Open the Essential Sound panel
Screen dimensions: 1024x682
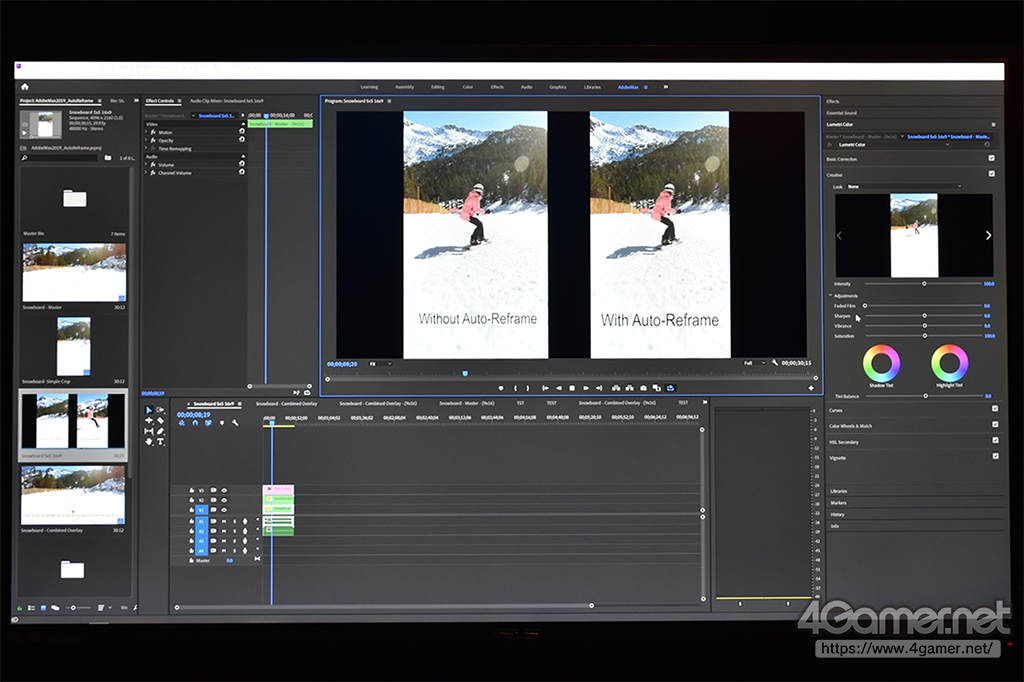click(x=841, y=113)
